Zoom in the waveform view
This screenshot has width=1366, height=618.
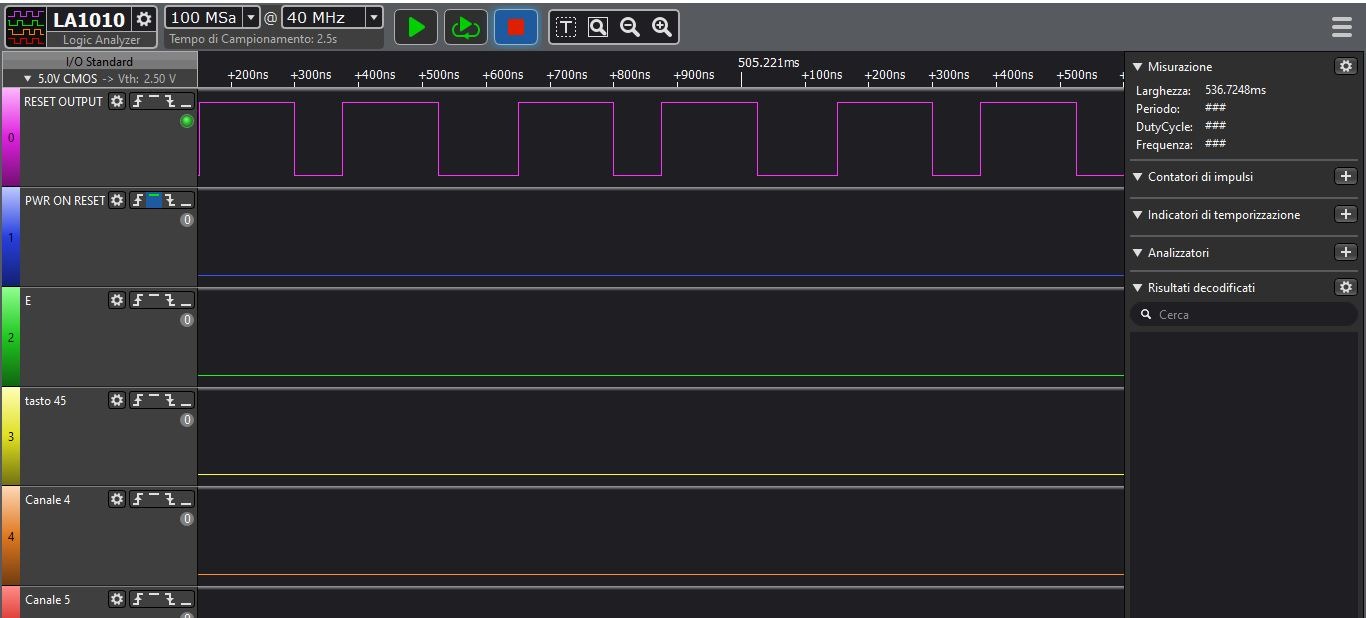tap(662, 27)
